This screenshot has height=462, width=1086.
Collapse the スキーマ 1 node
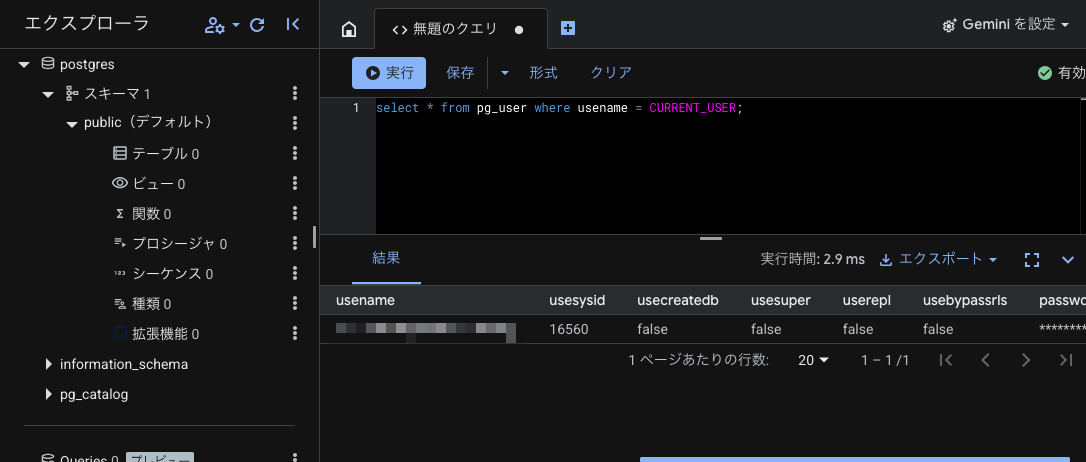pyautogui.click(x=48, y=94)
